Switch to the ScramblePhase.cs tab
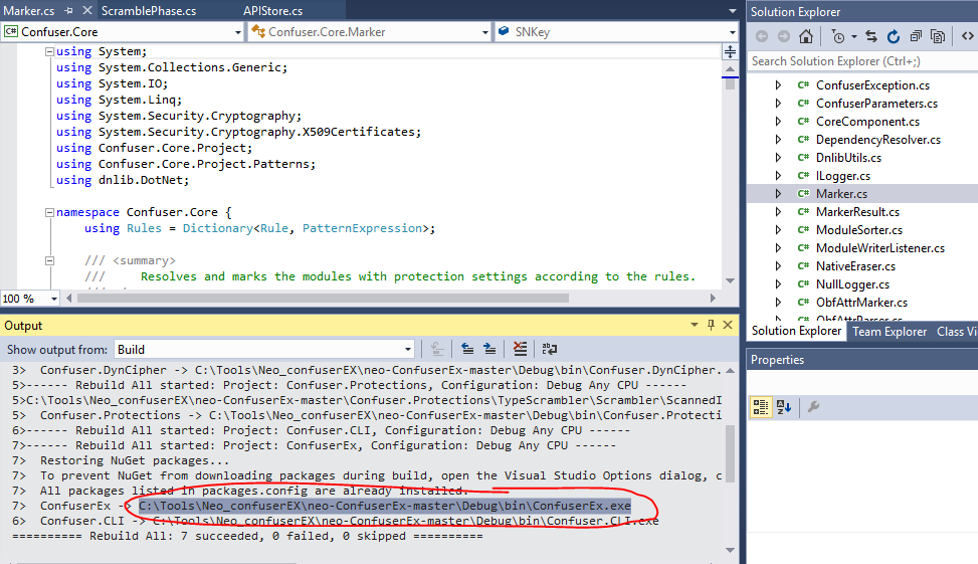Screen dimensions: 978x564 [148, 11]
